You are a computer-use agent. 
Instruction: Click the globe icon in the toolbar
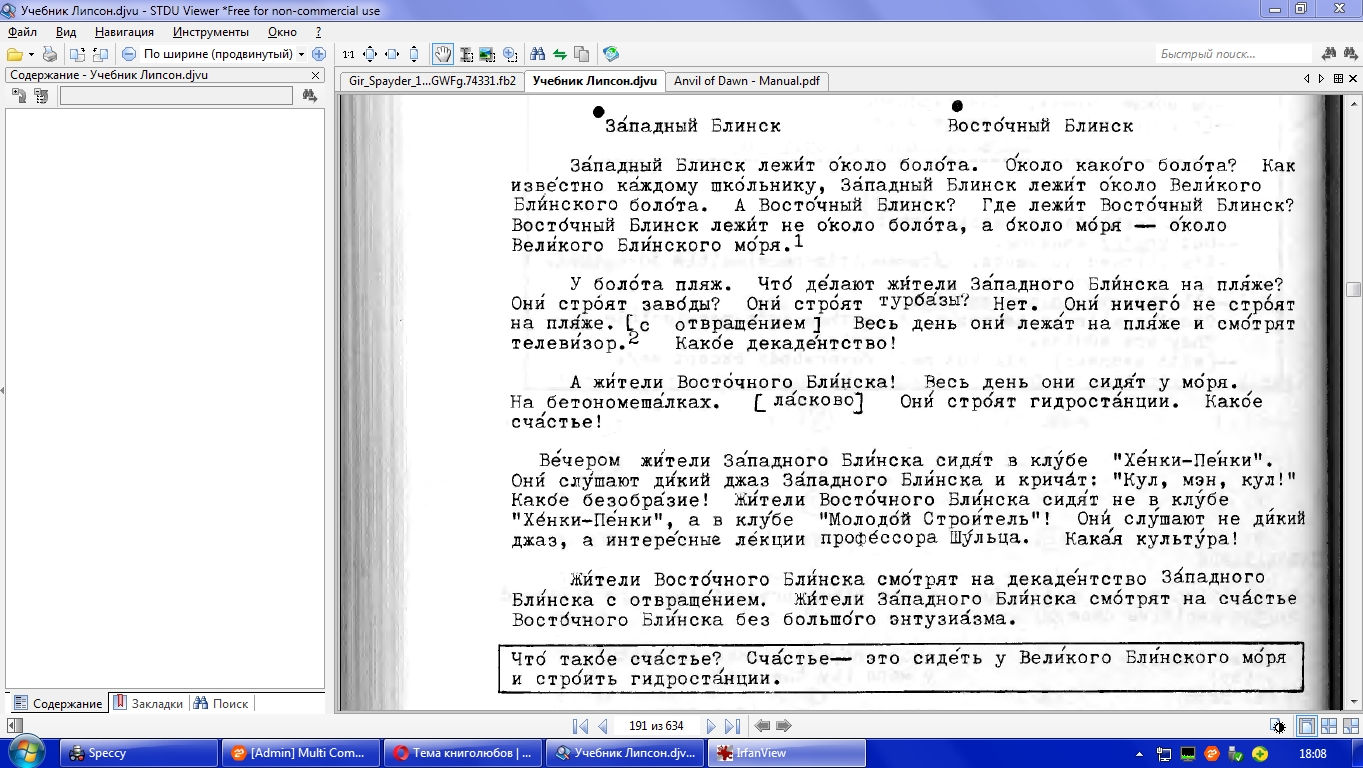tap(611, 54)
